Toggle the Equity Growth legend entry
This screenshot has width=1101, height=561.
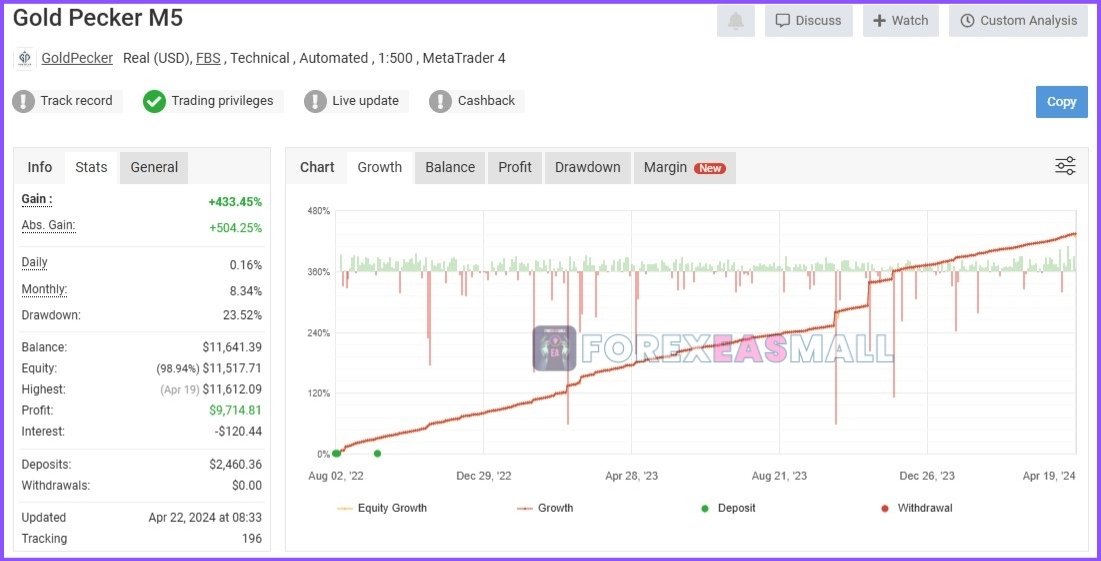(383, 508)
